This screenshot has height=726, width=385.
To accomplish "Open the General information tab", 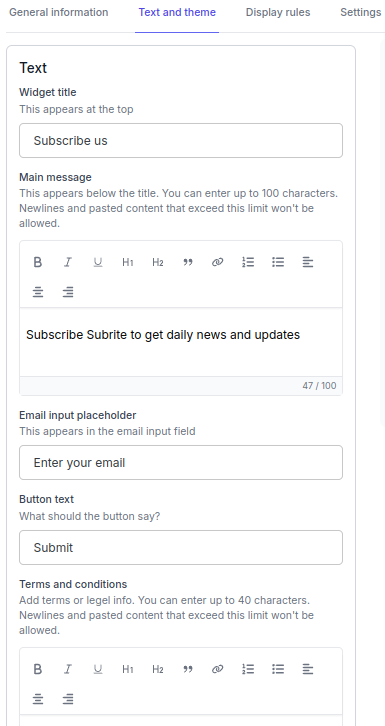I will [59, 13].
